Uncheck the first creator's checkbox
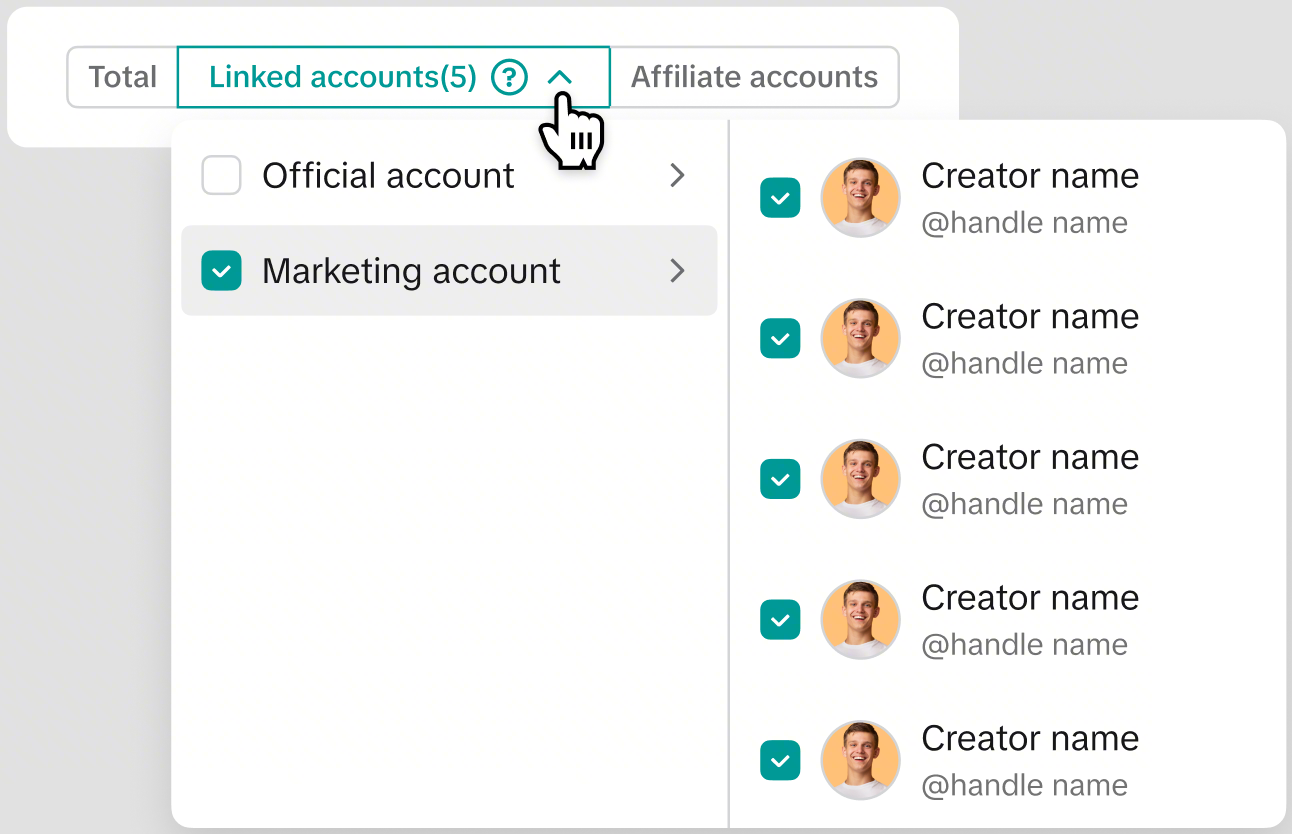This screenshot has height=834, width=1292. (780, 198)
